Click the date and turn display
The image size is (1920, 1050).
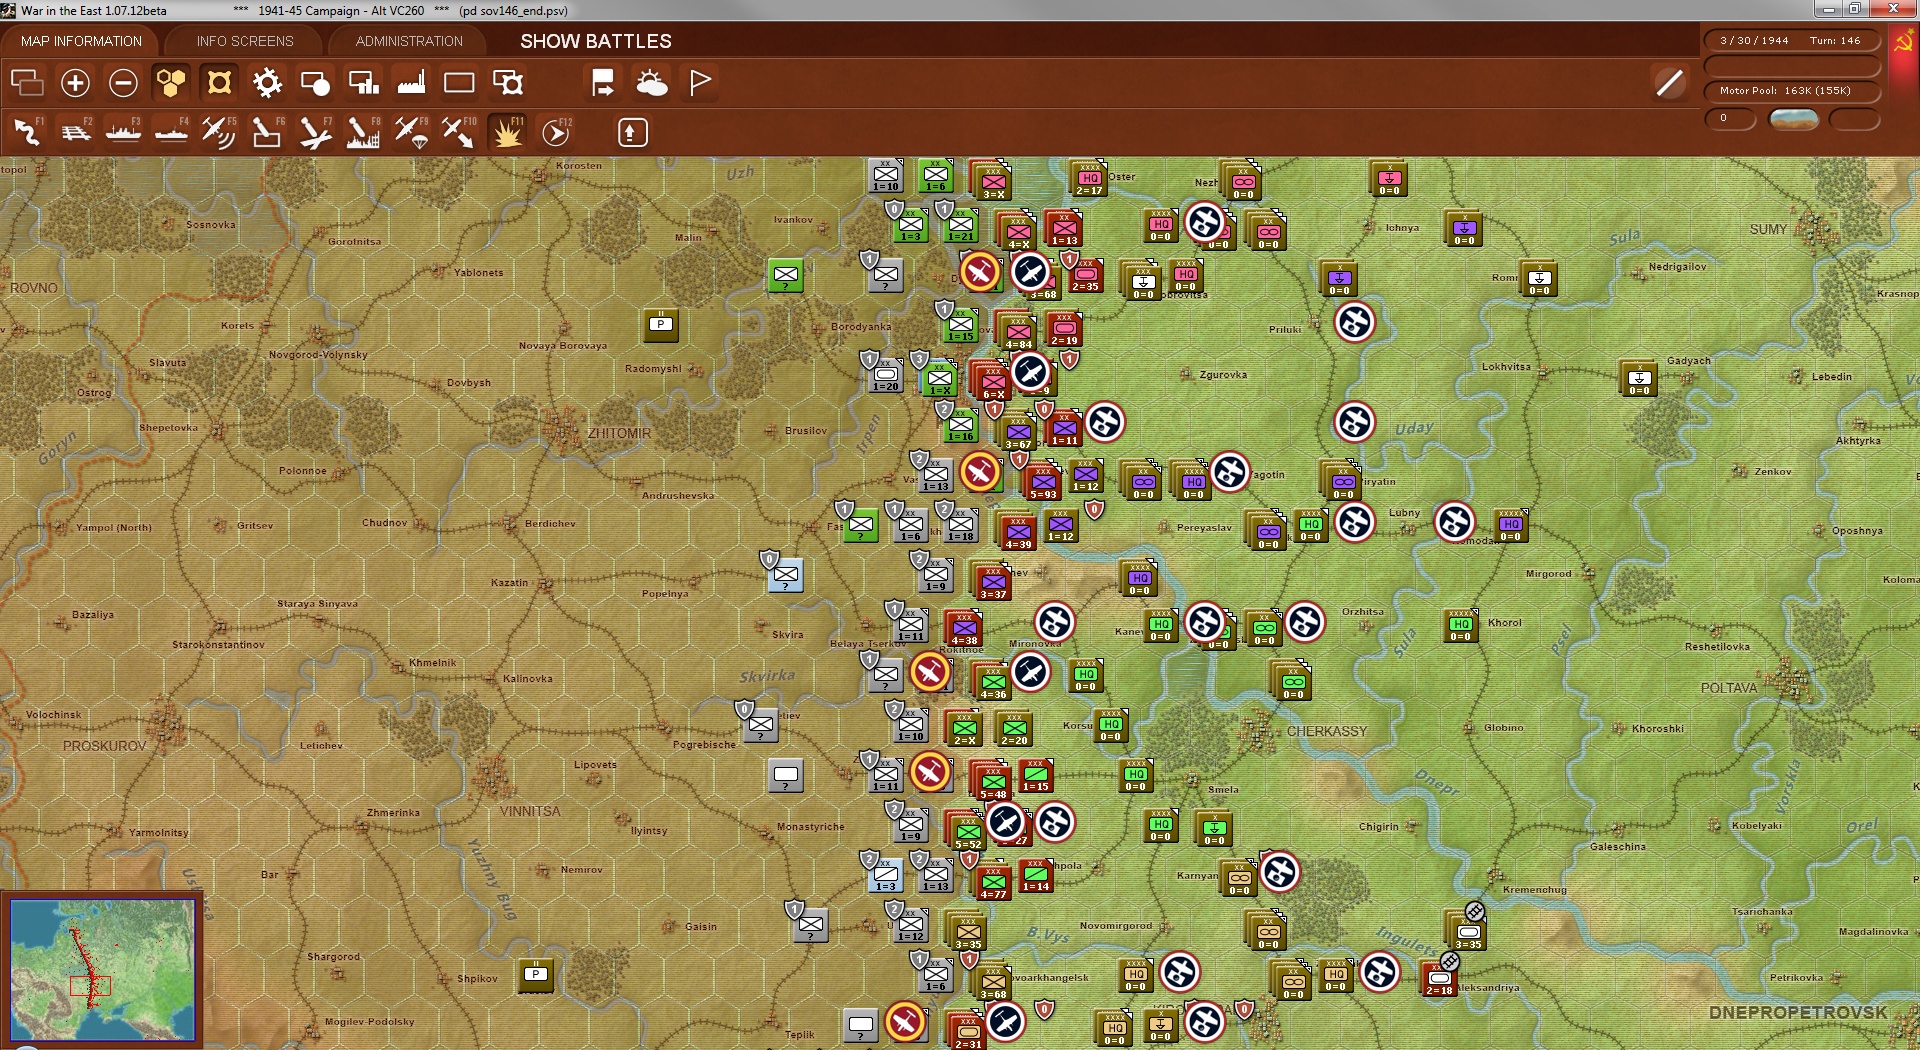click(1791, 41)
